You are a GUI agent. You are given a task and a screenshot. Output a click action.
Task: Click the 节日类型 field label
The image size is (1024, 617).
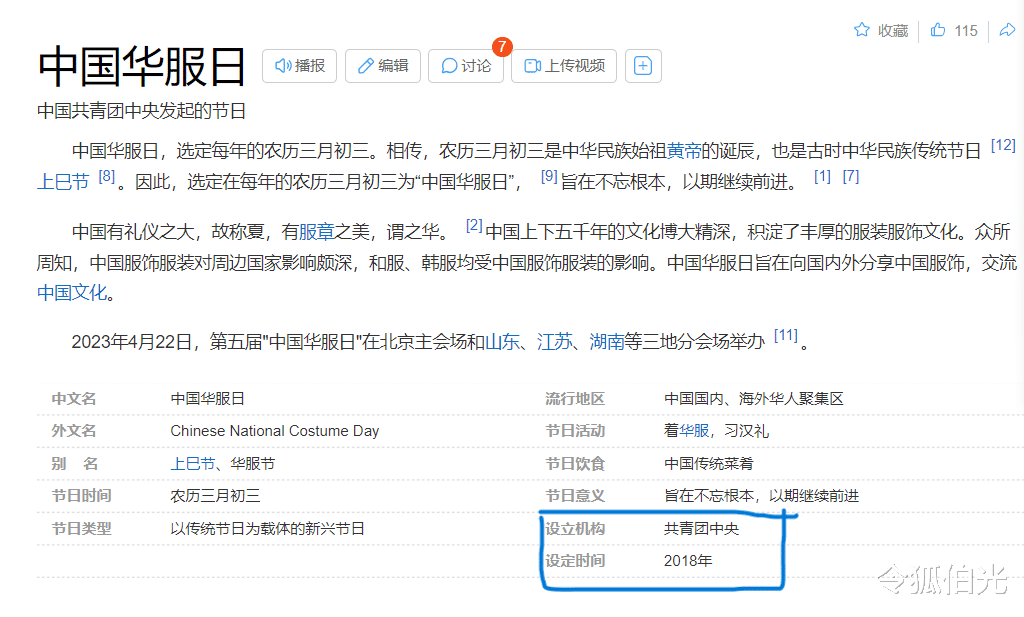click(x=82, y=529)
